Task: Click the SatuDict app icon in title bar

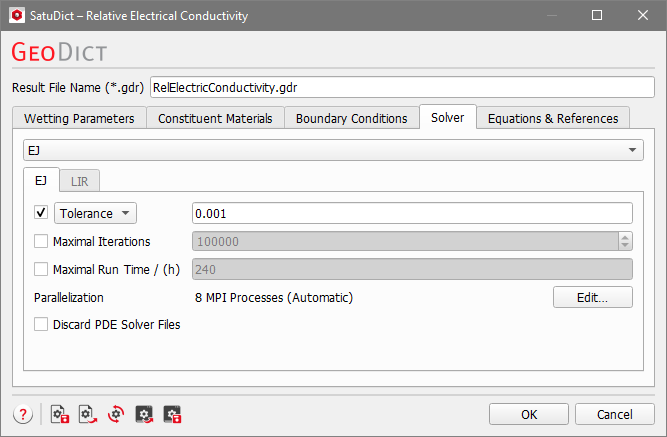Action: [x=17, y=15]
